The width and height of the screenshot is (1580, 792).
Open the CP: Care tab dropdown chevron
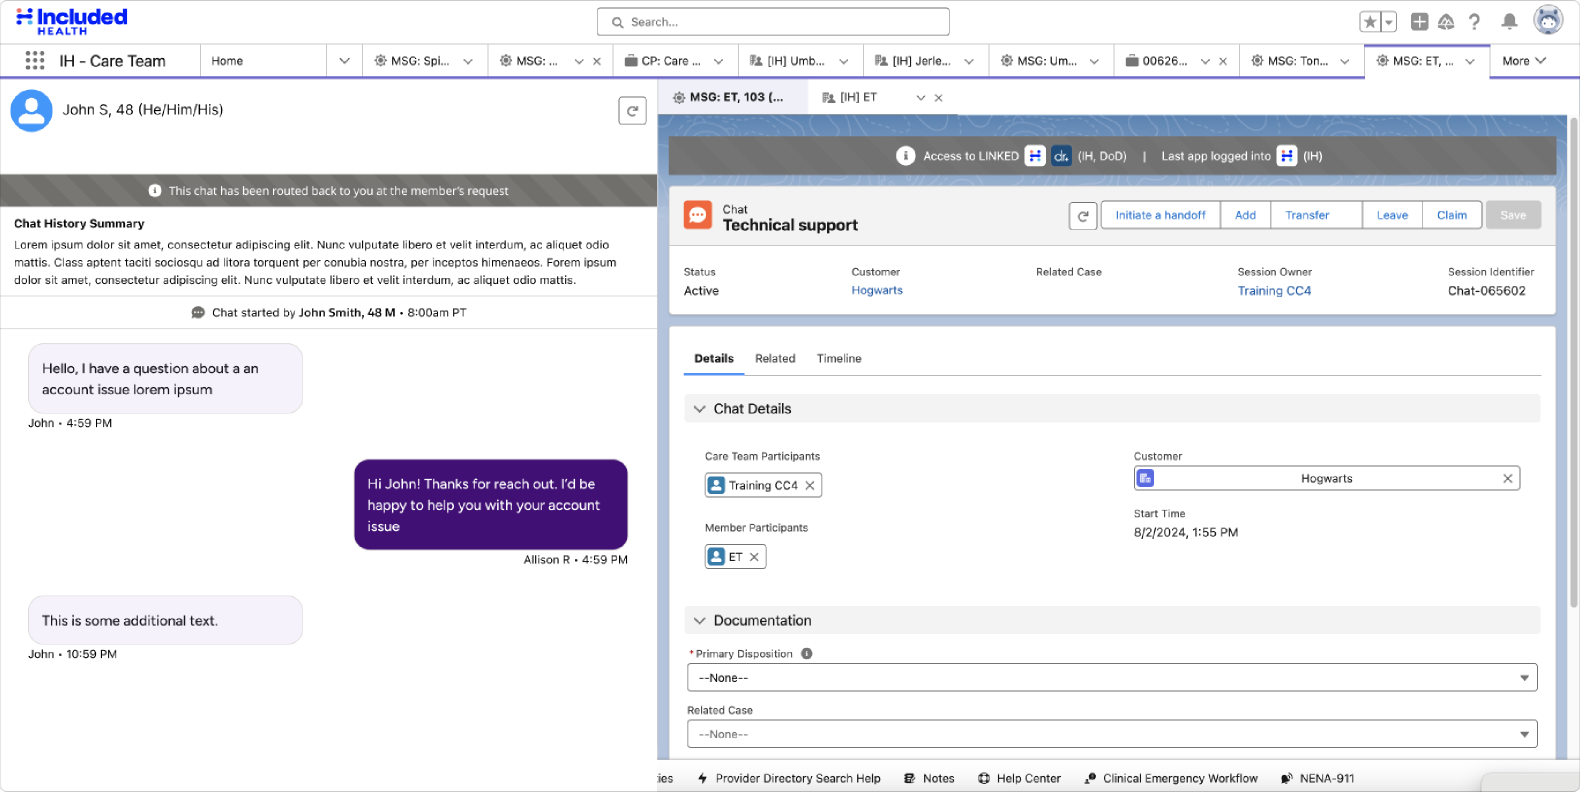pyautogui.click(x=718, y=61)
